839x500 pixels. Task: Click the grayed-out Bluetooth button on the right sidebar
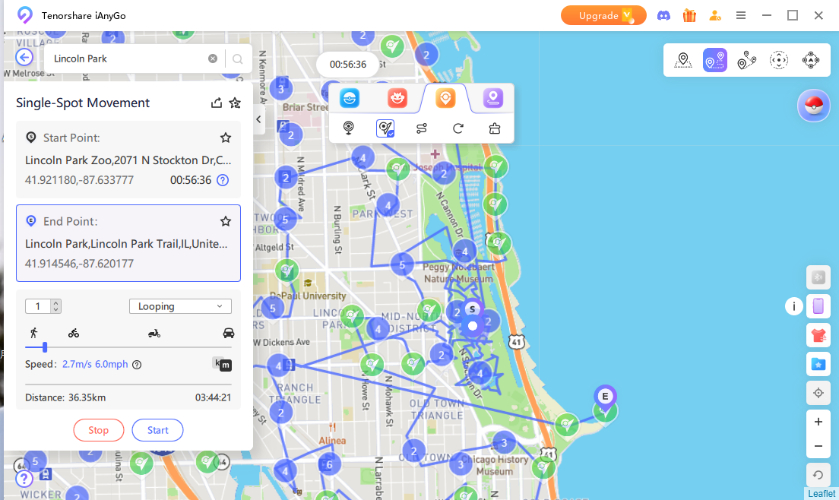pos(818,277)
